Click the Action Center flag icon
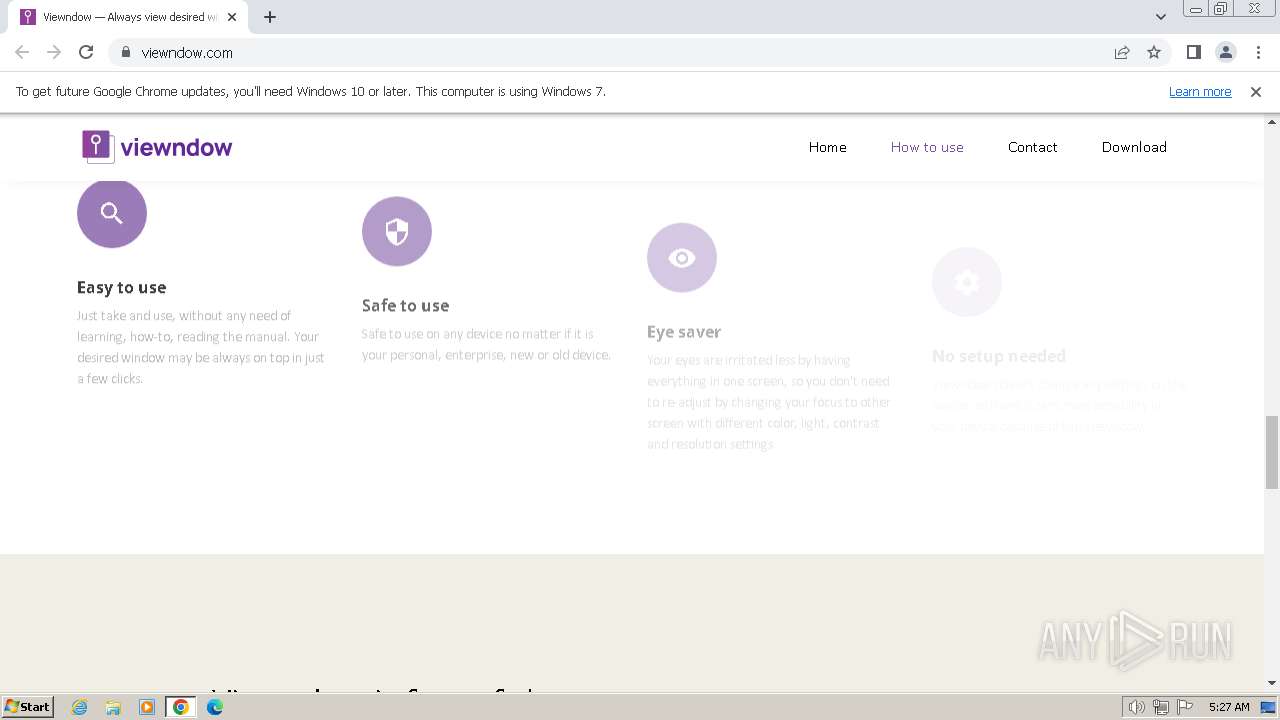The image size is (1280, 720). (x=1185, y=707)
